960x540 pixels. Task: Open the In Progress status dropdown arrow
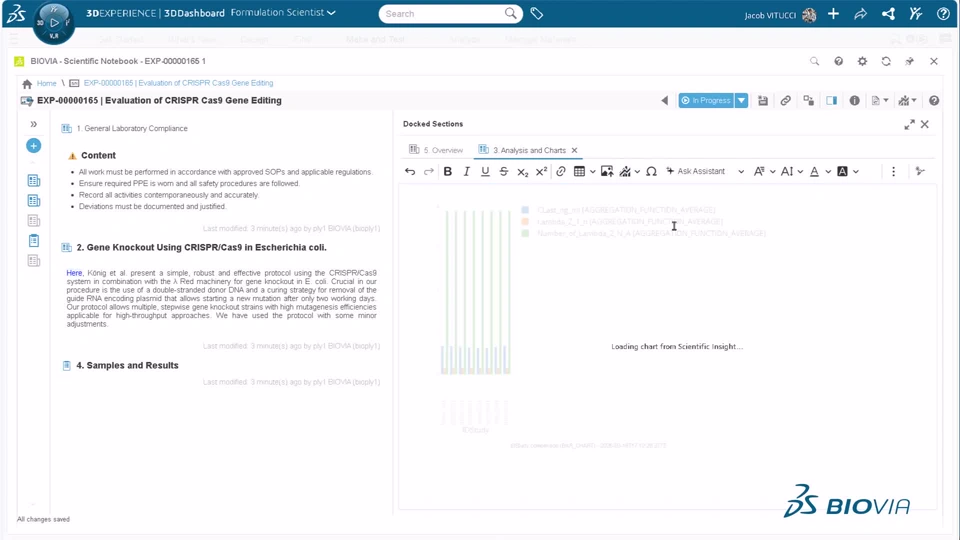[741, 100]
